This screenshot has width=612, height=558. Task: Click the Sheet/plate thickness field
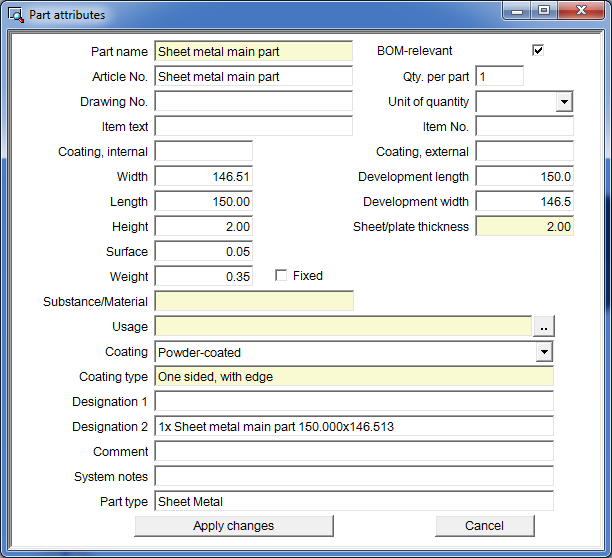point(524,227)
